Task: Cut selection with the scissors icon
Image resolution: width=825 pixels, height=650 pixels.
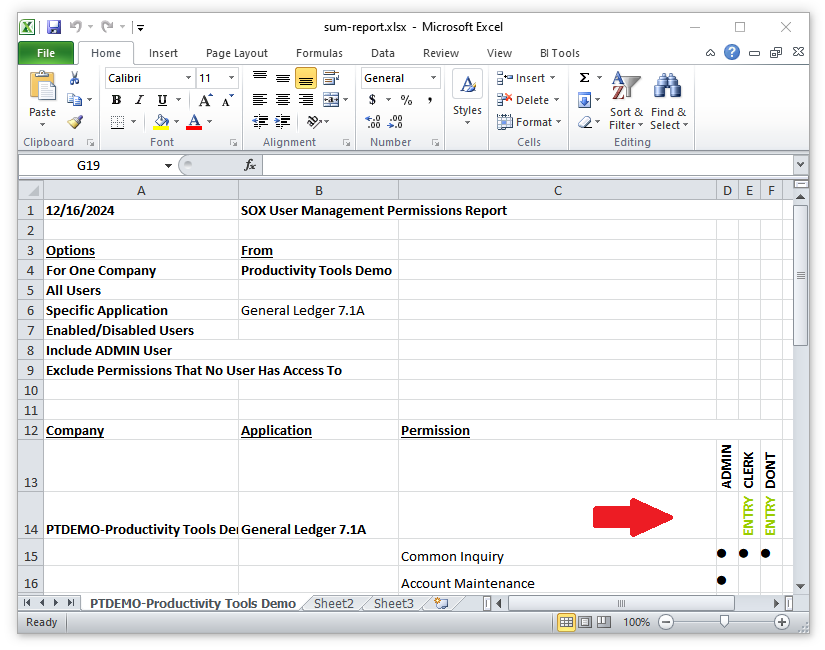Action: [75, 78]
